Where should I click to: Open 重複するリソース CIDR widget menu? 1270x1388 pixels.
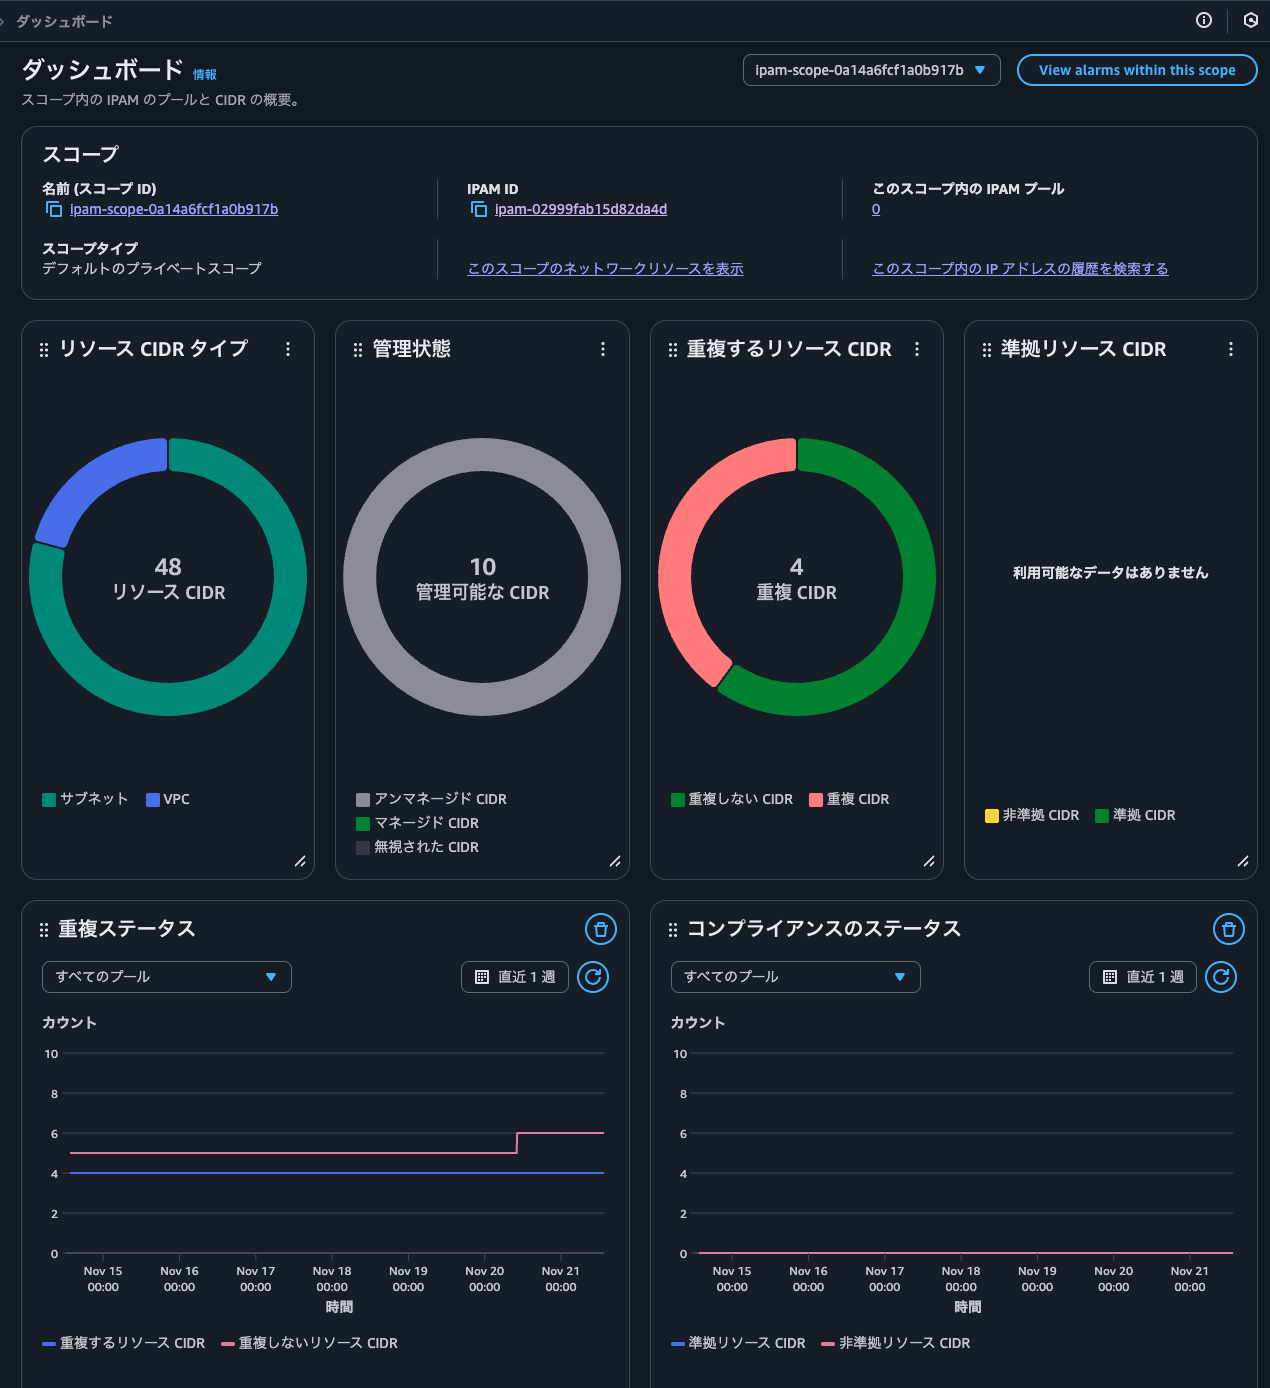pos(917,349)
